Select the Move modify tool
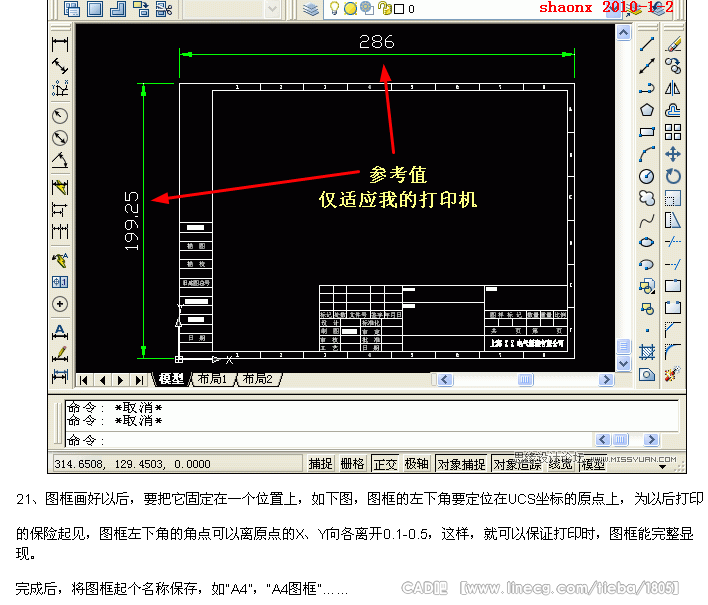This screenshot has height=605, width=708. [x=673, y=154]
